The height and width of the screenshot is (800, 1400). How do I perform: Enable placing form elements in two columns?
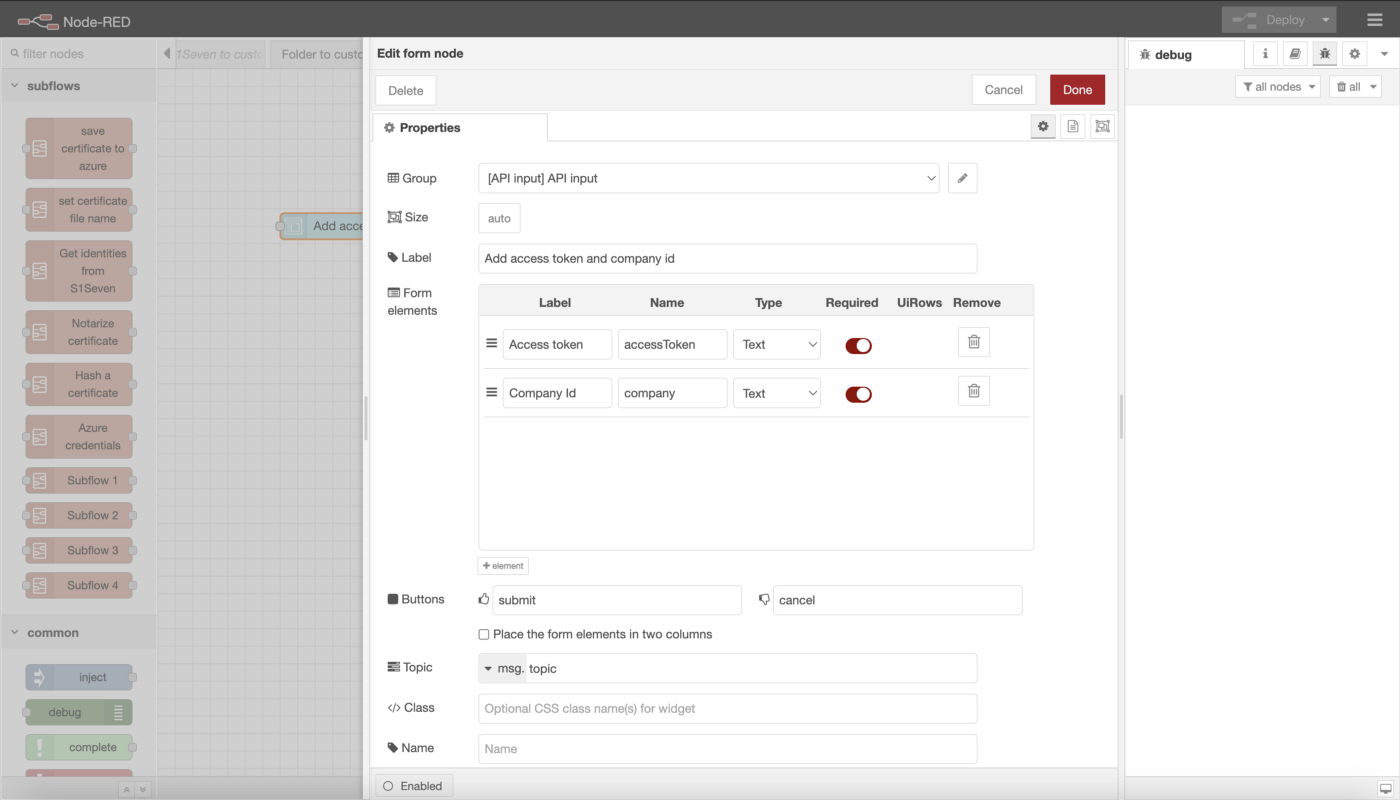[484, 634]
